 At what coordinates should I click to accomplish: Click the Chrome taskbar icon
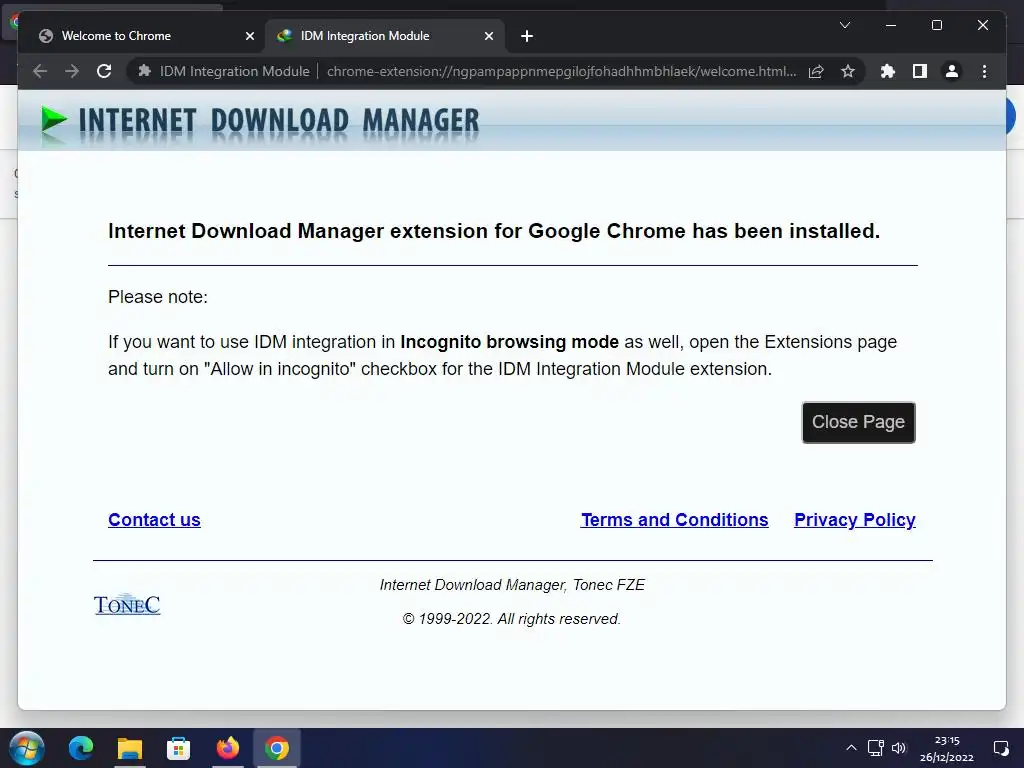click(276, 748)
